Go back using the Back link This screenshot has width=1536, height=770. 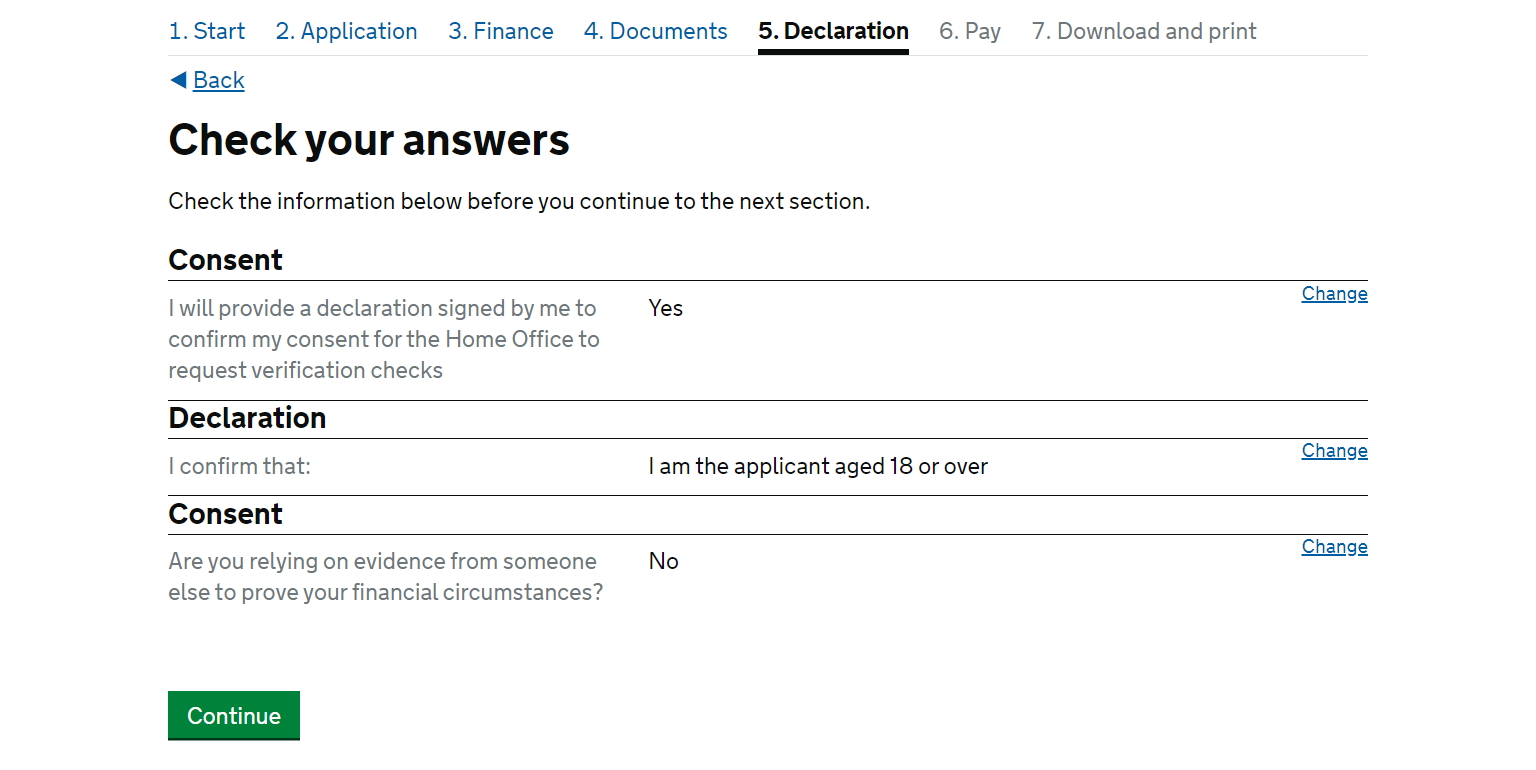click(219, 80)
